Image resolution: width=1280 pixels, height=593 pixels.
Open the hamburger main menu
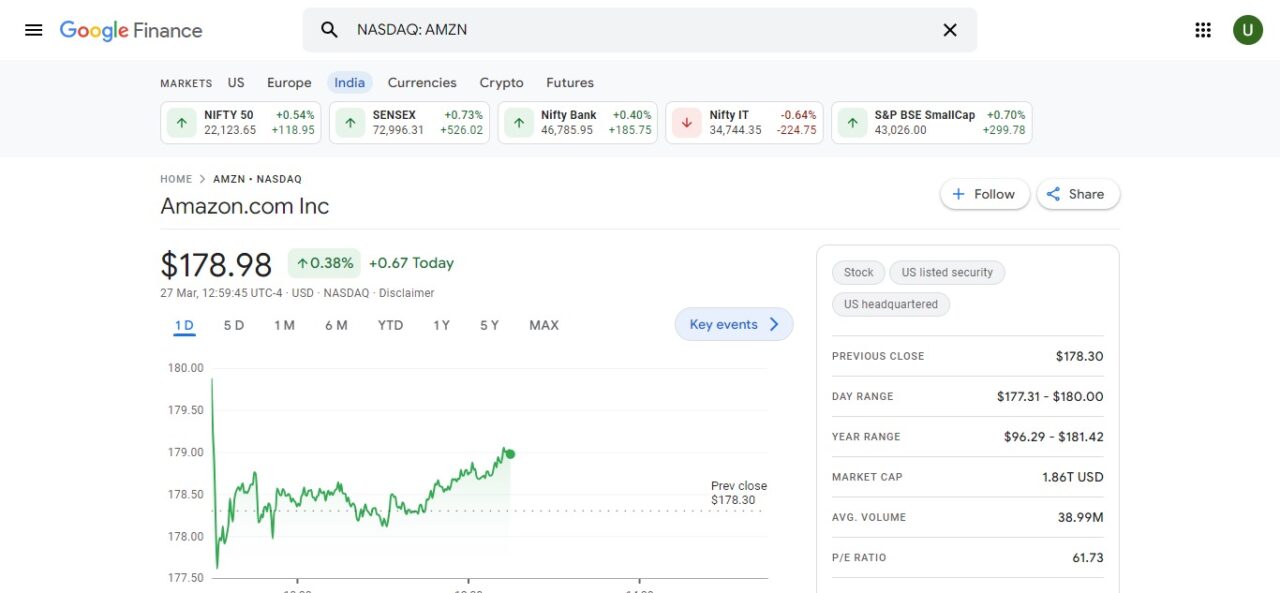[34, 30]
